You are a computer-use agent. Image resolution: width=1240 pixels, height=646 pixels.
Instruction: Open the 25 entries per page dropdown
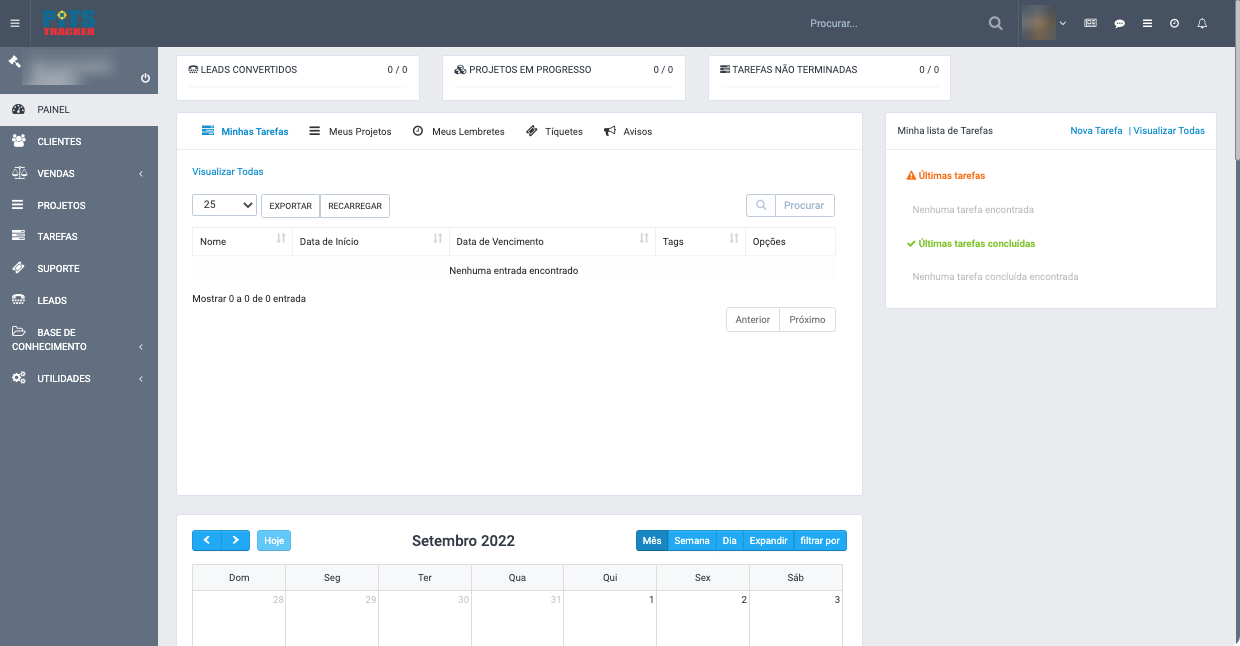224,205
